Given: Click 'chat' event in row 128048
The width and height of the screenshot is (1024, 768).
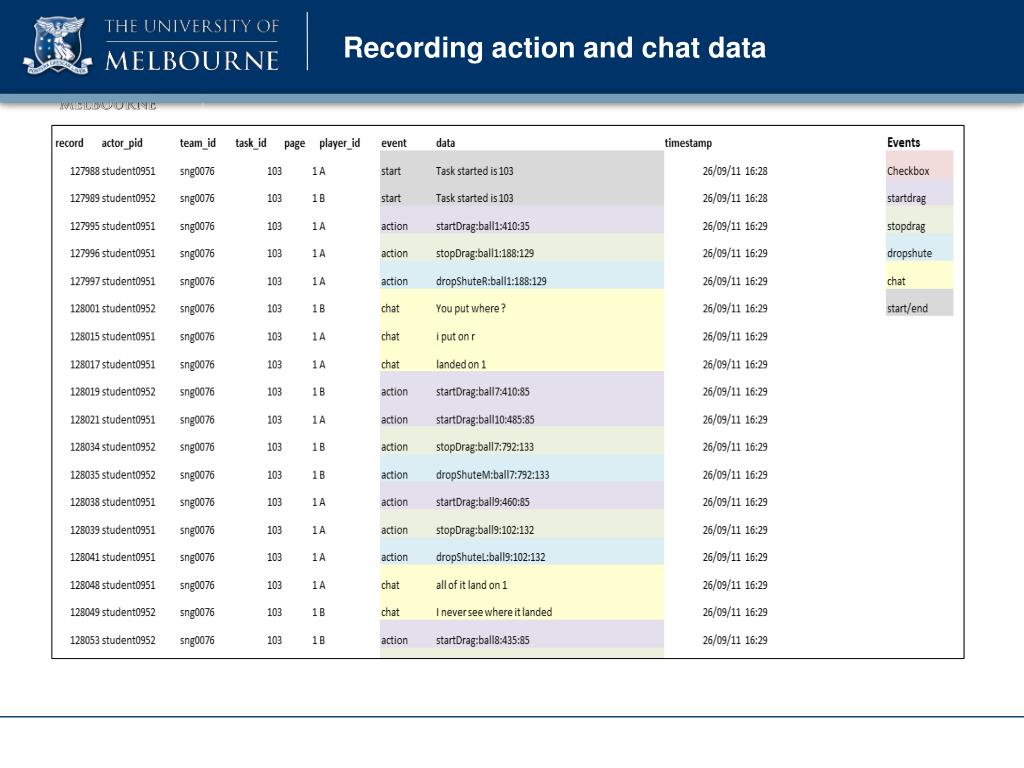Looking at the screenshot, I should click(391, 586).
